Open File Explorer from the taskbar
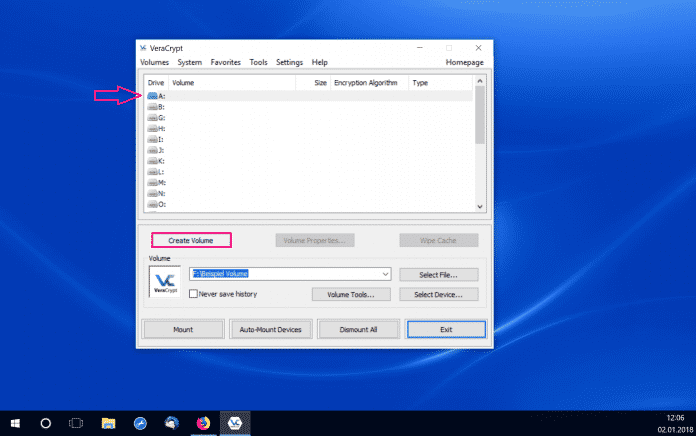 (106, 423)
